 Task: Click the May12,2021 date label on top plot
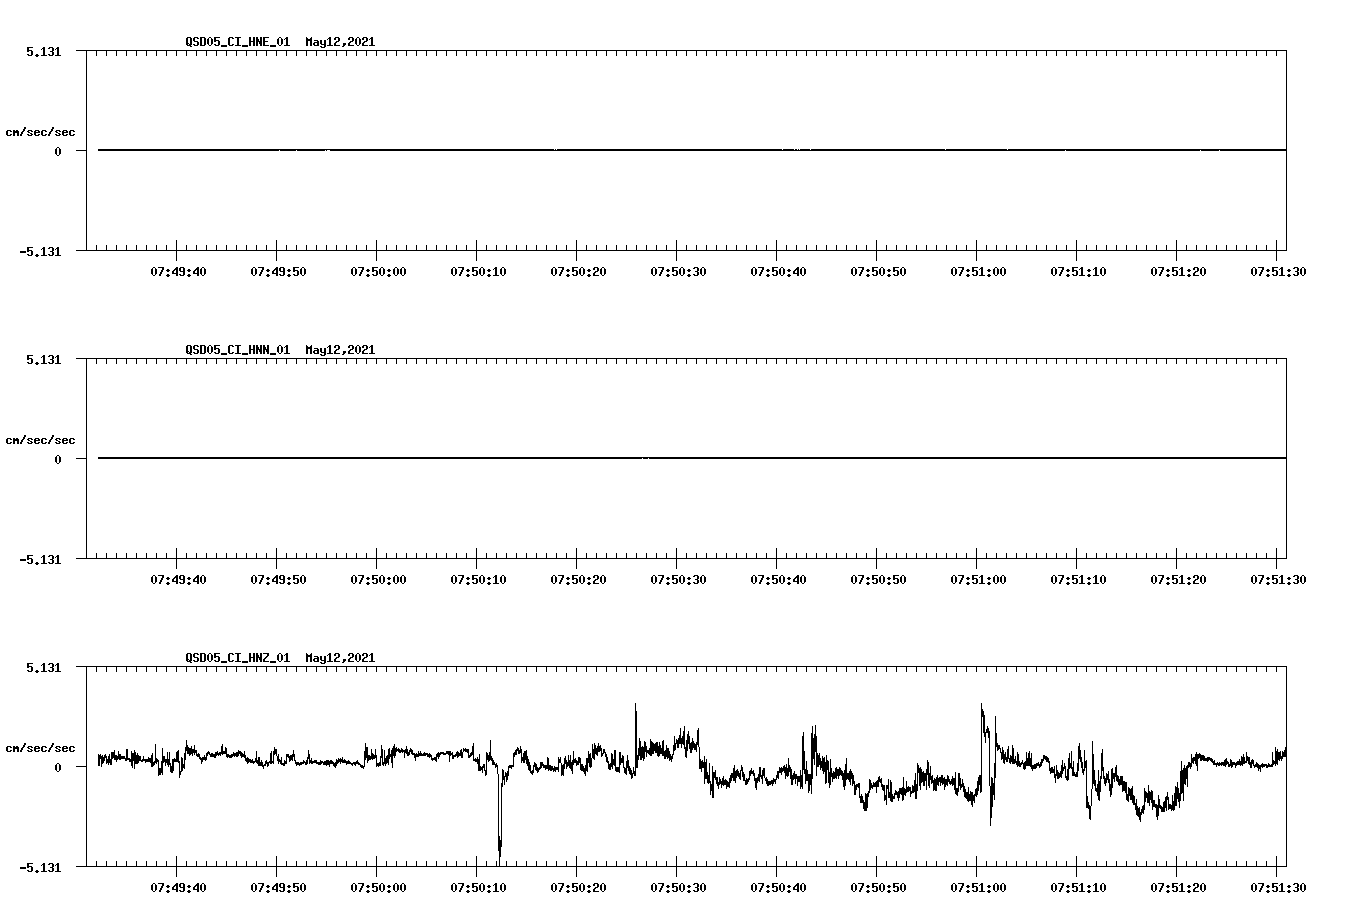point(340,42)
